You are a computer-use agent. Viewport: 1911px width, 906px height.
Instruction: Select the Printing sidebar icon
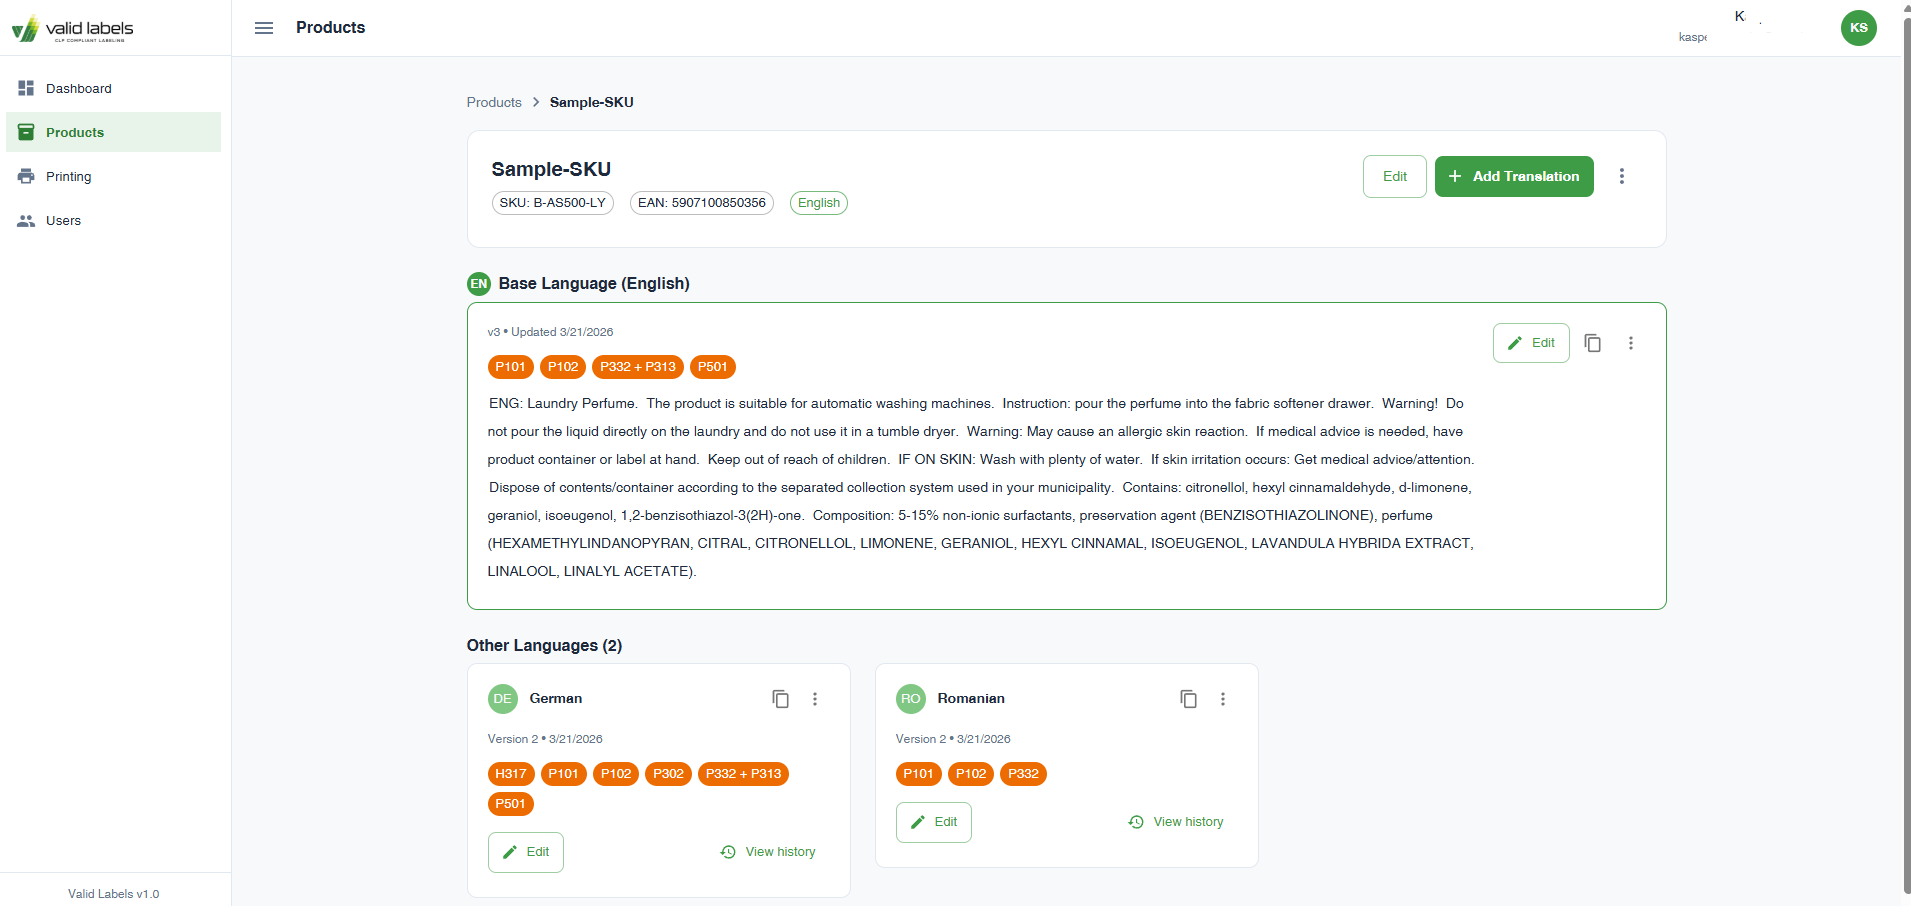pyautogui.click(x=25, y=176)
